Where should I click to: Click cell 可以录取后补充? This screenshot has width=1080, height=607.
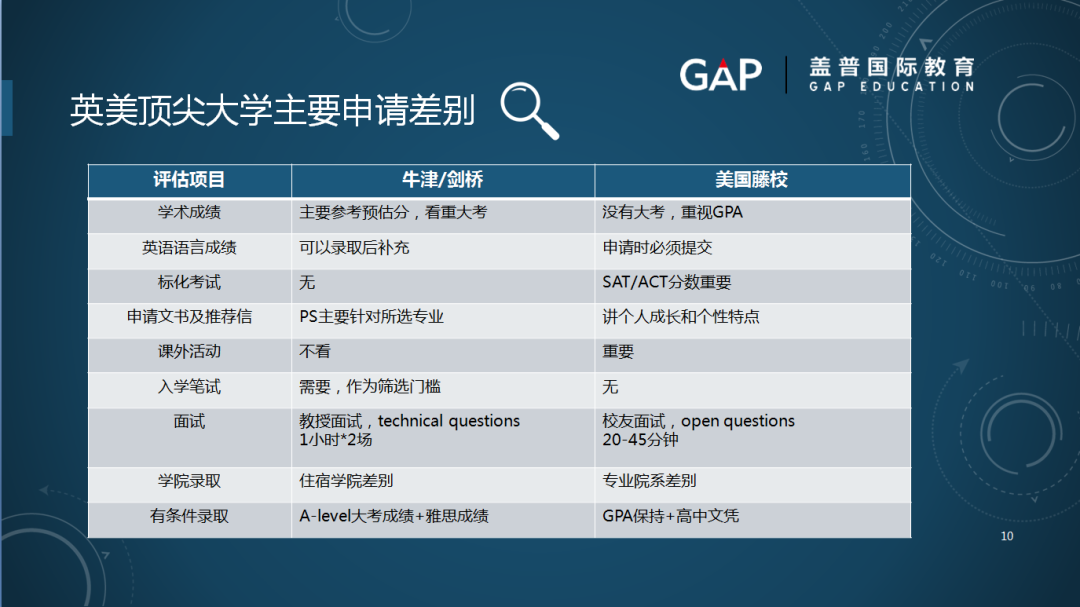point(443,251)
